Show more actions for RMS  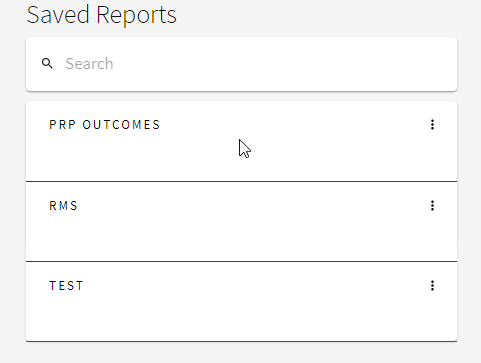pyautogui.click(x=432, y=206)
